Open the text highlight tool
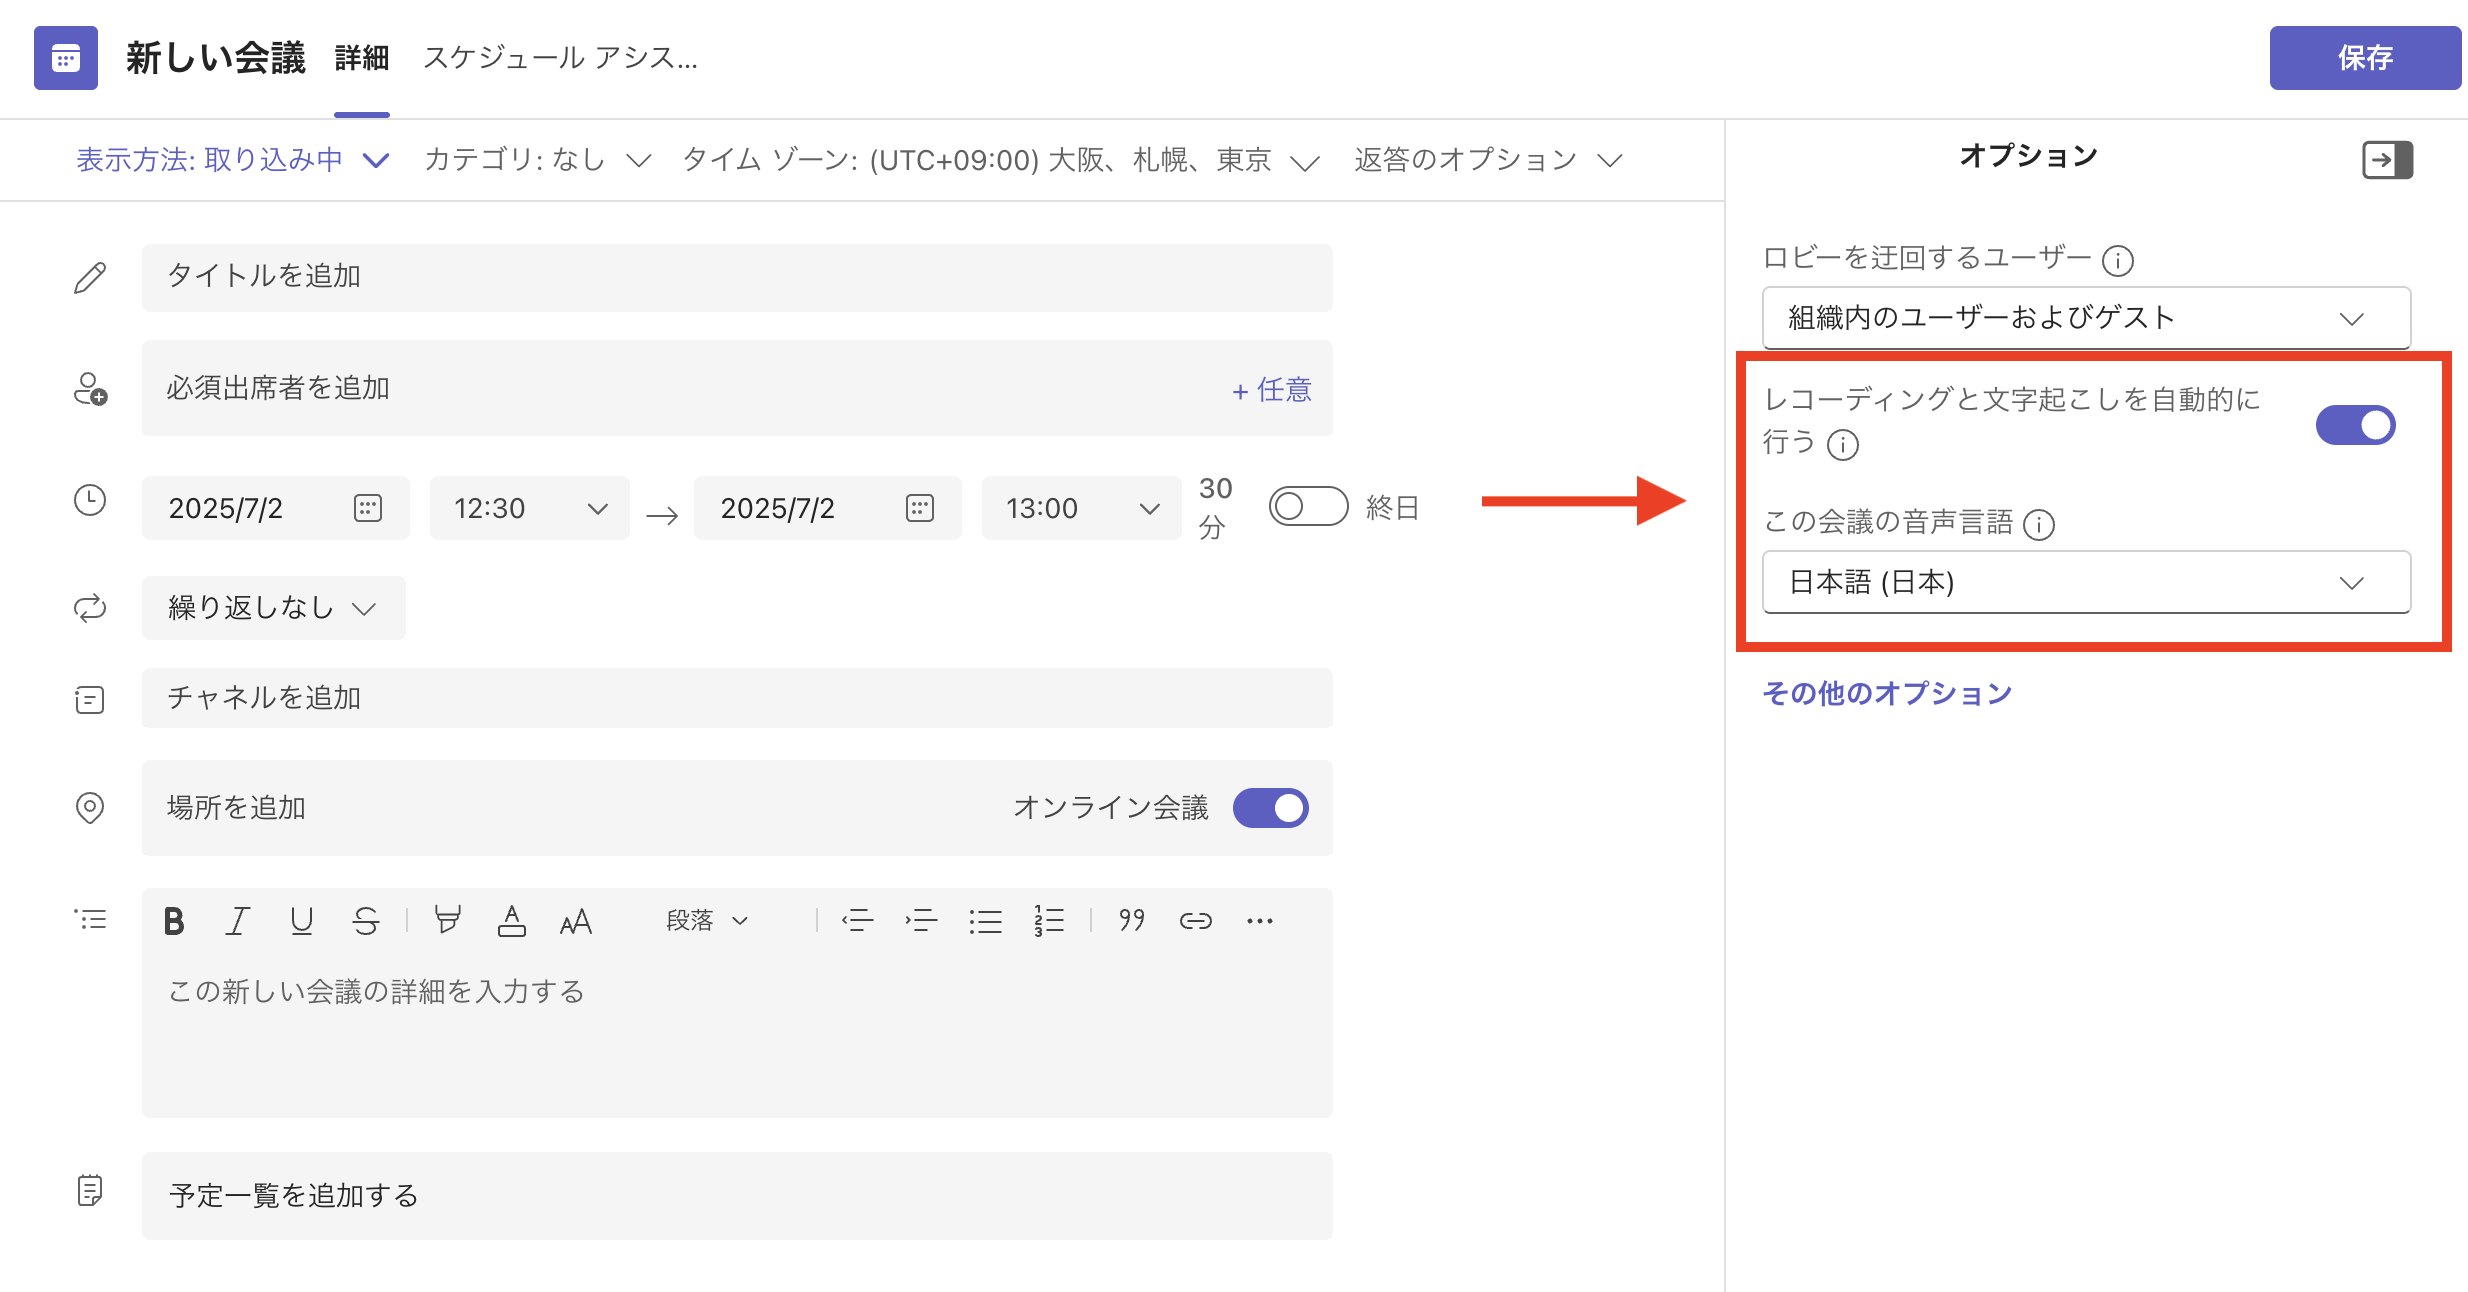The width and height of the screenshot is (2468, 1292). [447, 920]
